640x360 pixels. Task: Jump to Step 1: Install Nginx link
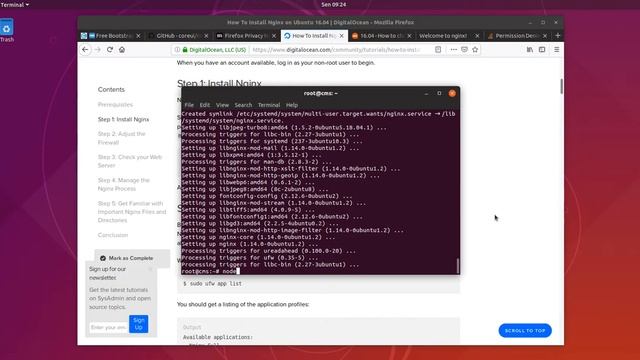(123, 119)
